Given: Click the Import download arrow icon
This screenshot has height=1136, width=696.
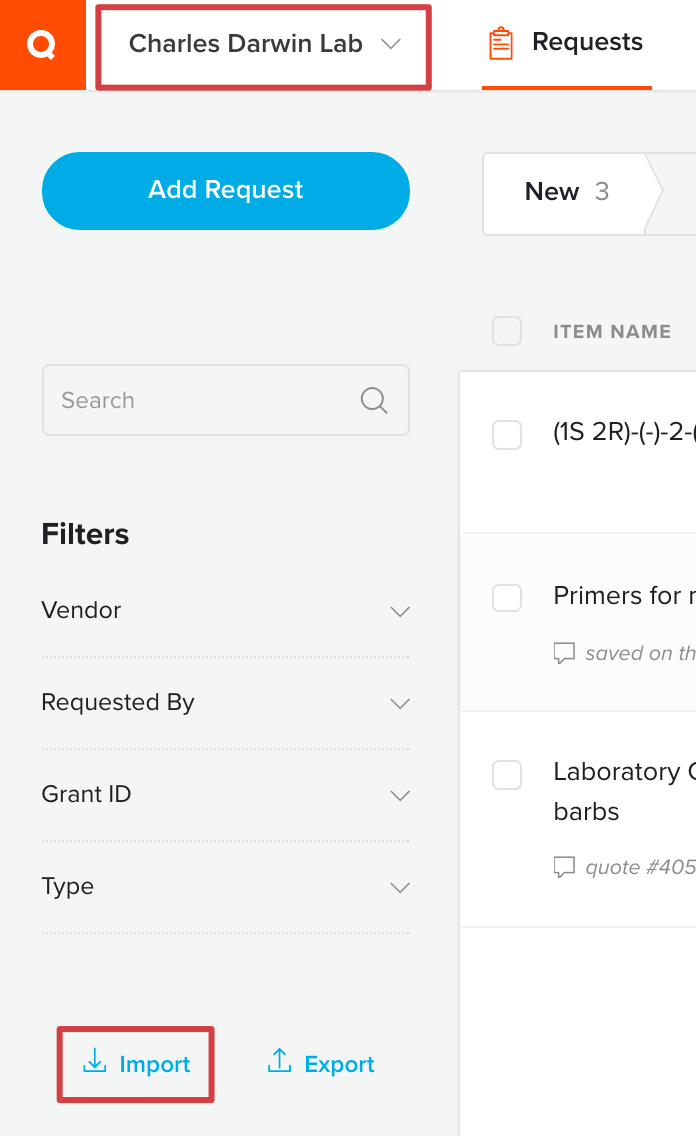Looking at the screenshot, I should point(94,1061).
